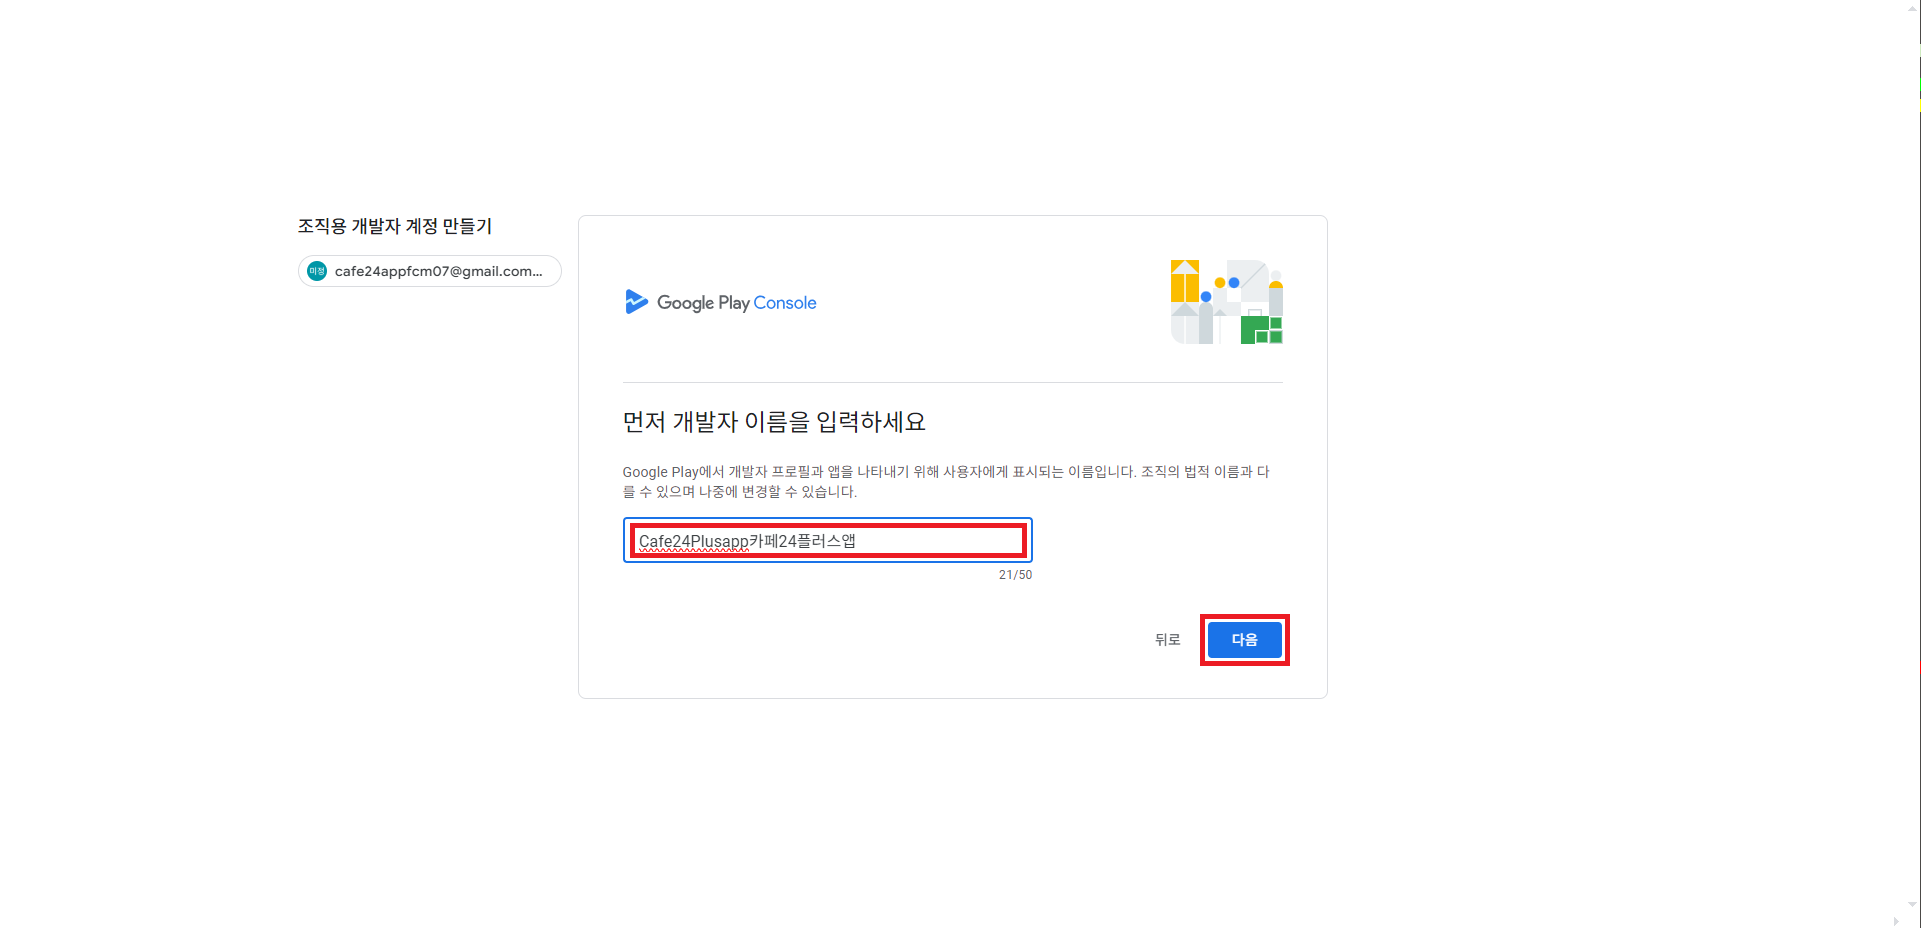Click the heading 먼저 개발자 이름을 입력하세요

click(774, 422)
